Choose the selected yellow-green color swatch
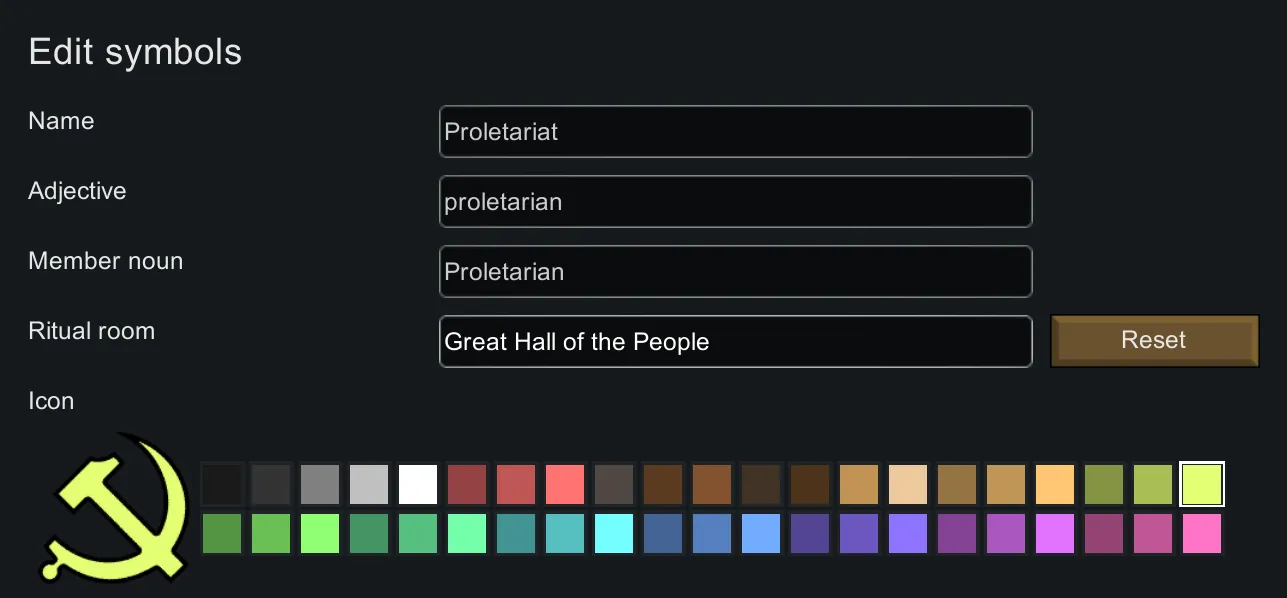The height and width of the screenshot is (598, 1287). coord(1202,484)
